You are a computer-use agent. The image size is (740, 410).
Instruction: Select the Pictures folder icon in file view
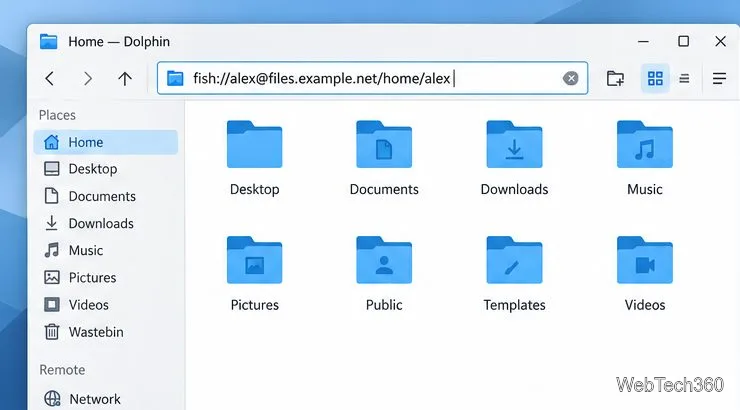254,260
